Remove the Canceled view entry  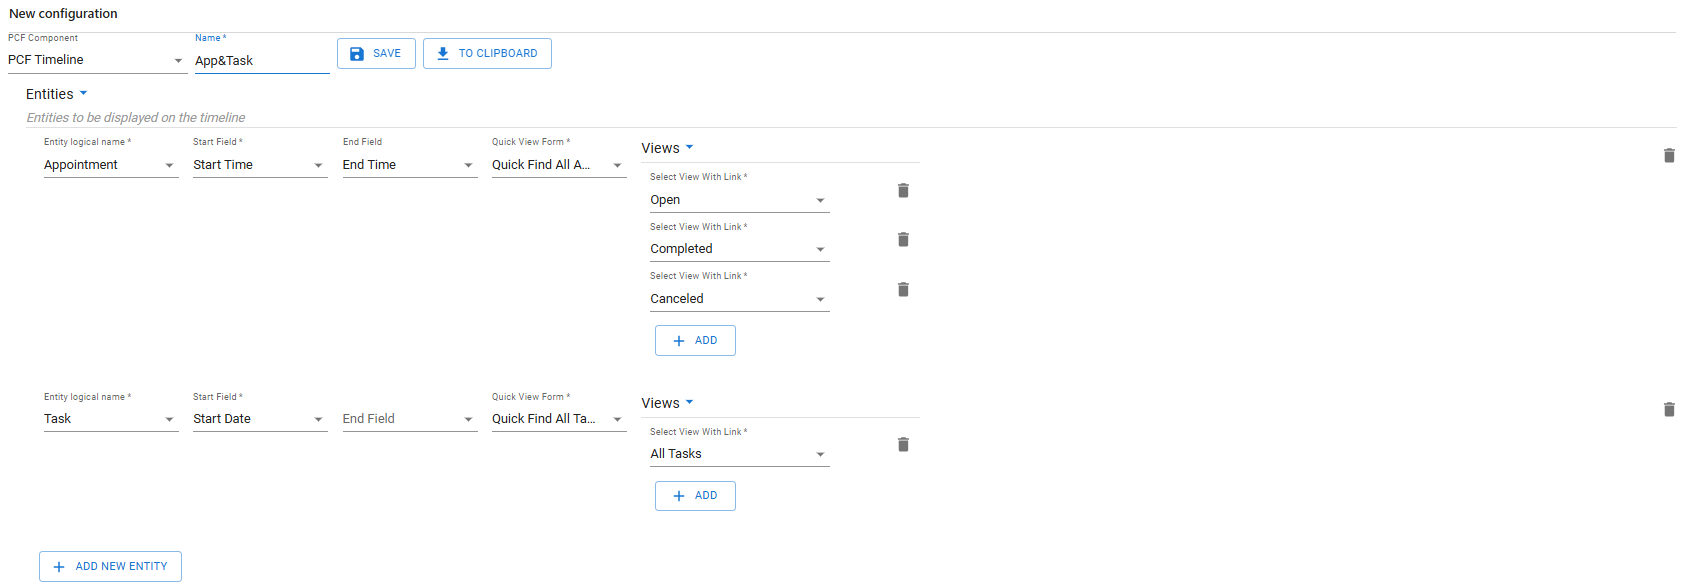click(903, 290)
